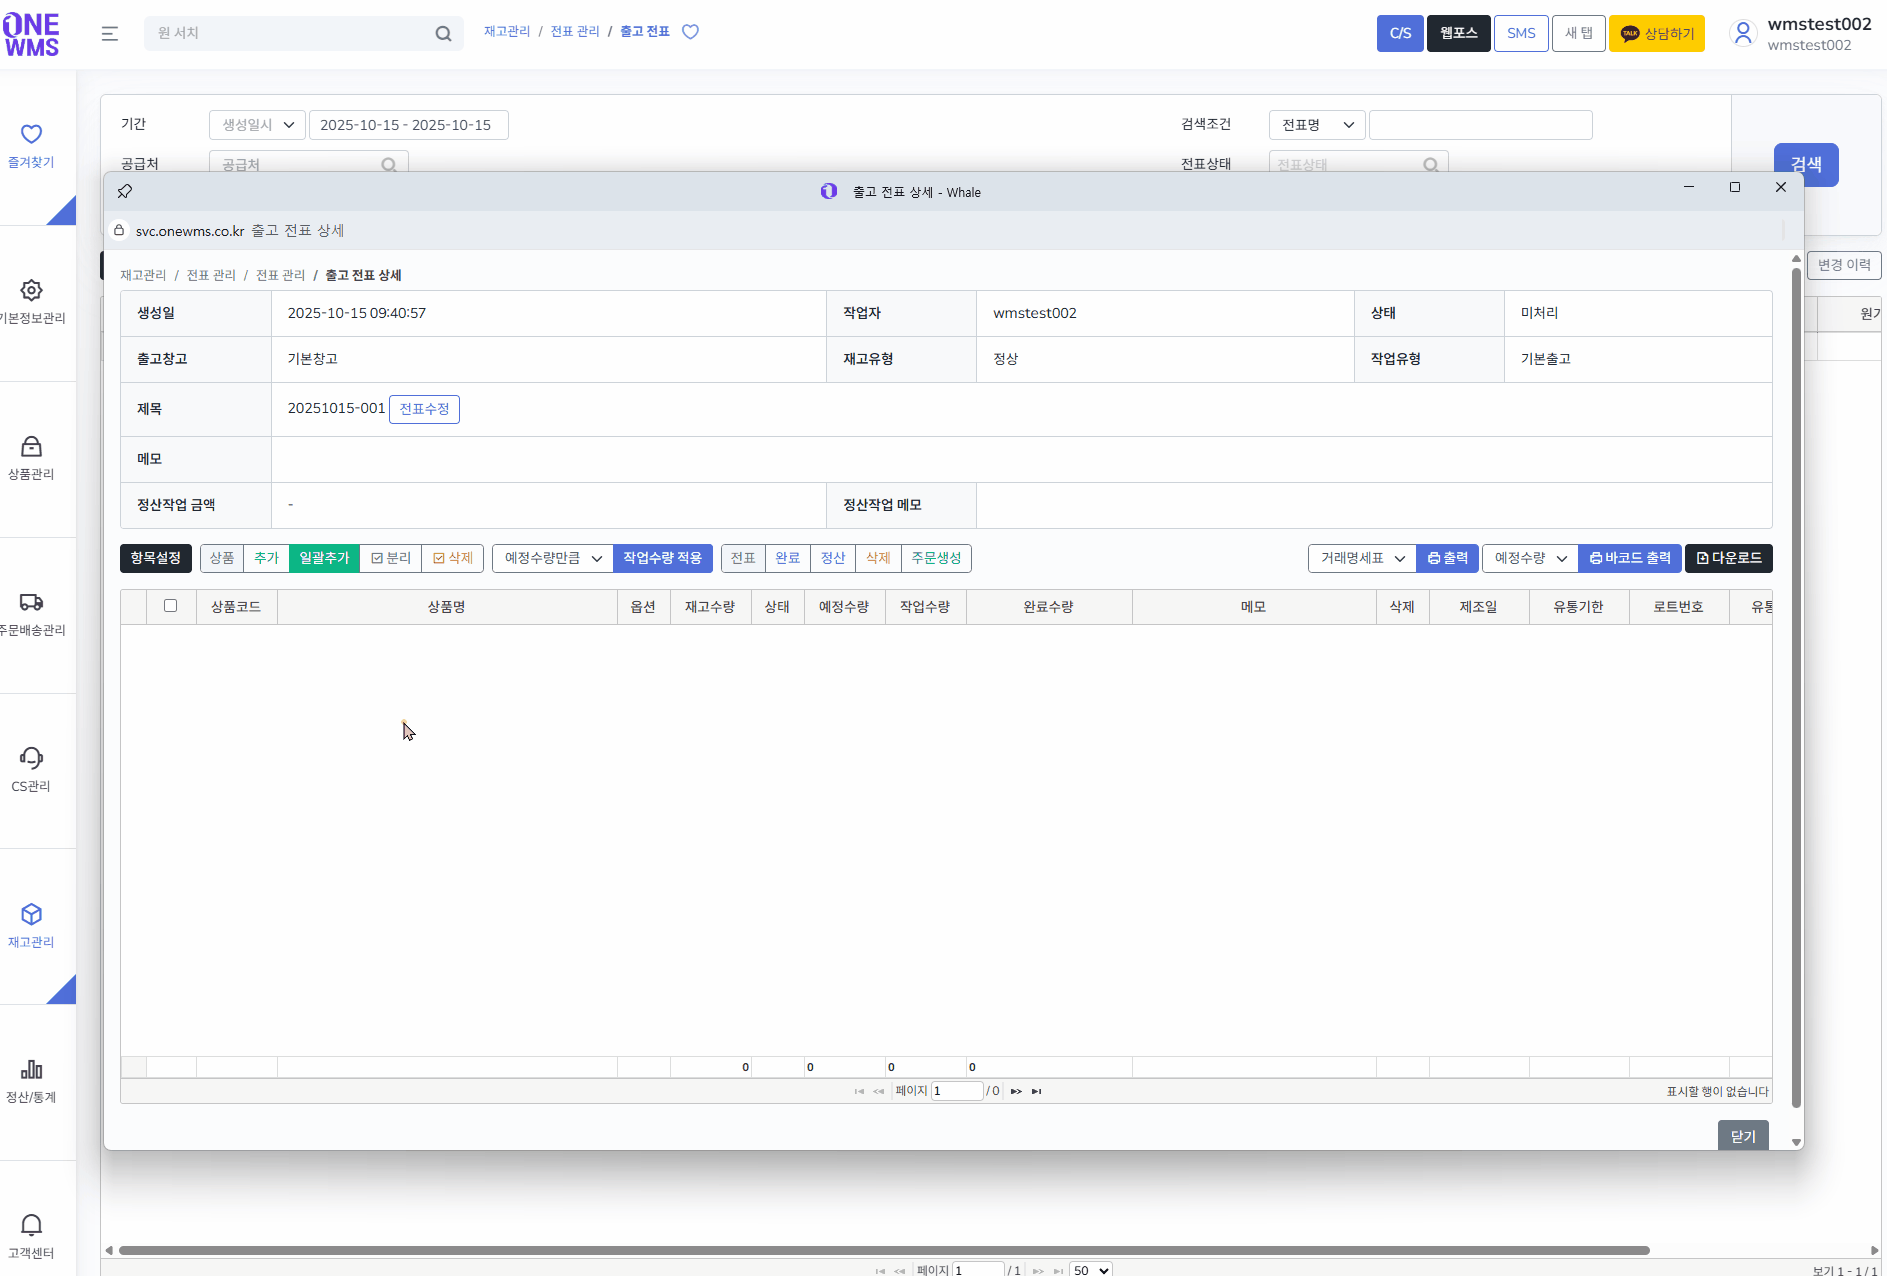Change rows-per-page dropdown showing 50
The width and height of the screenshot is (1887, 1276).
[1091, 1270]
